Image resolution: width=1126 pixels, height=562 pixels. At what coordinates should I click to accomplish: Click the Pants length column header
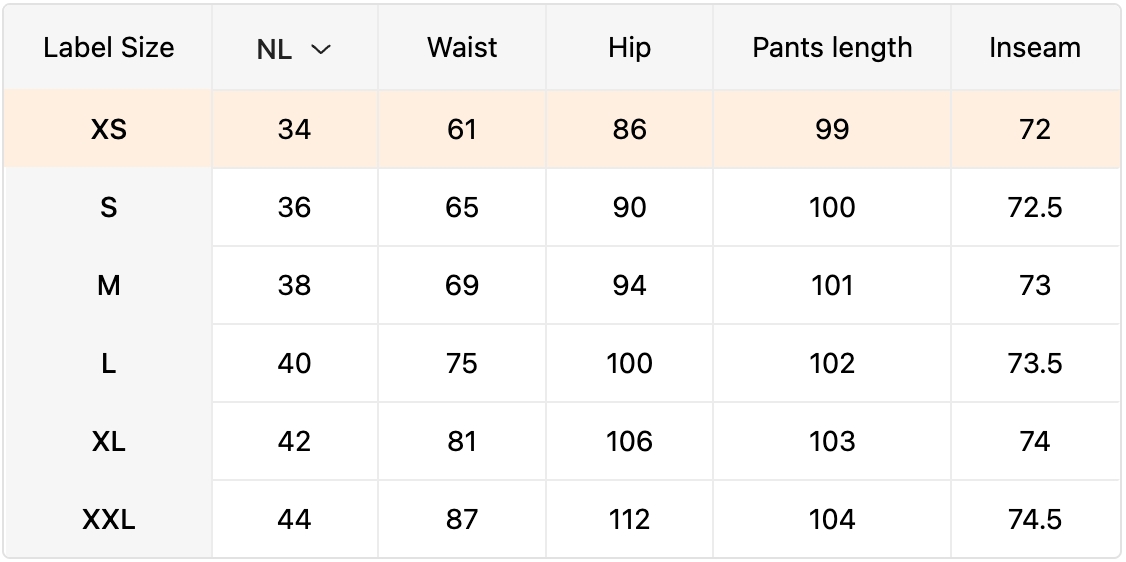(832, 48)
